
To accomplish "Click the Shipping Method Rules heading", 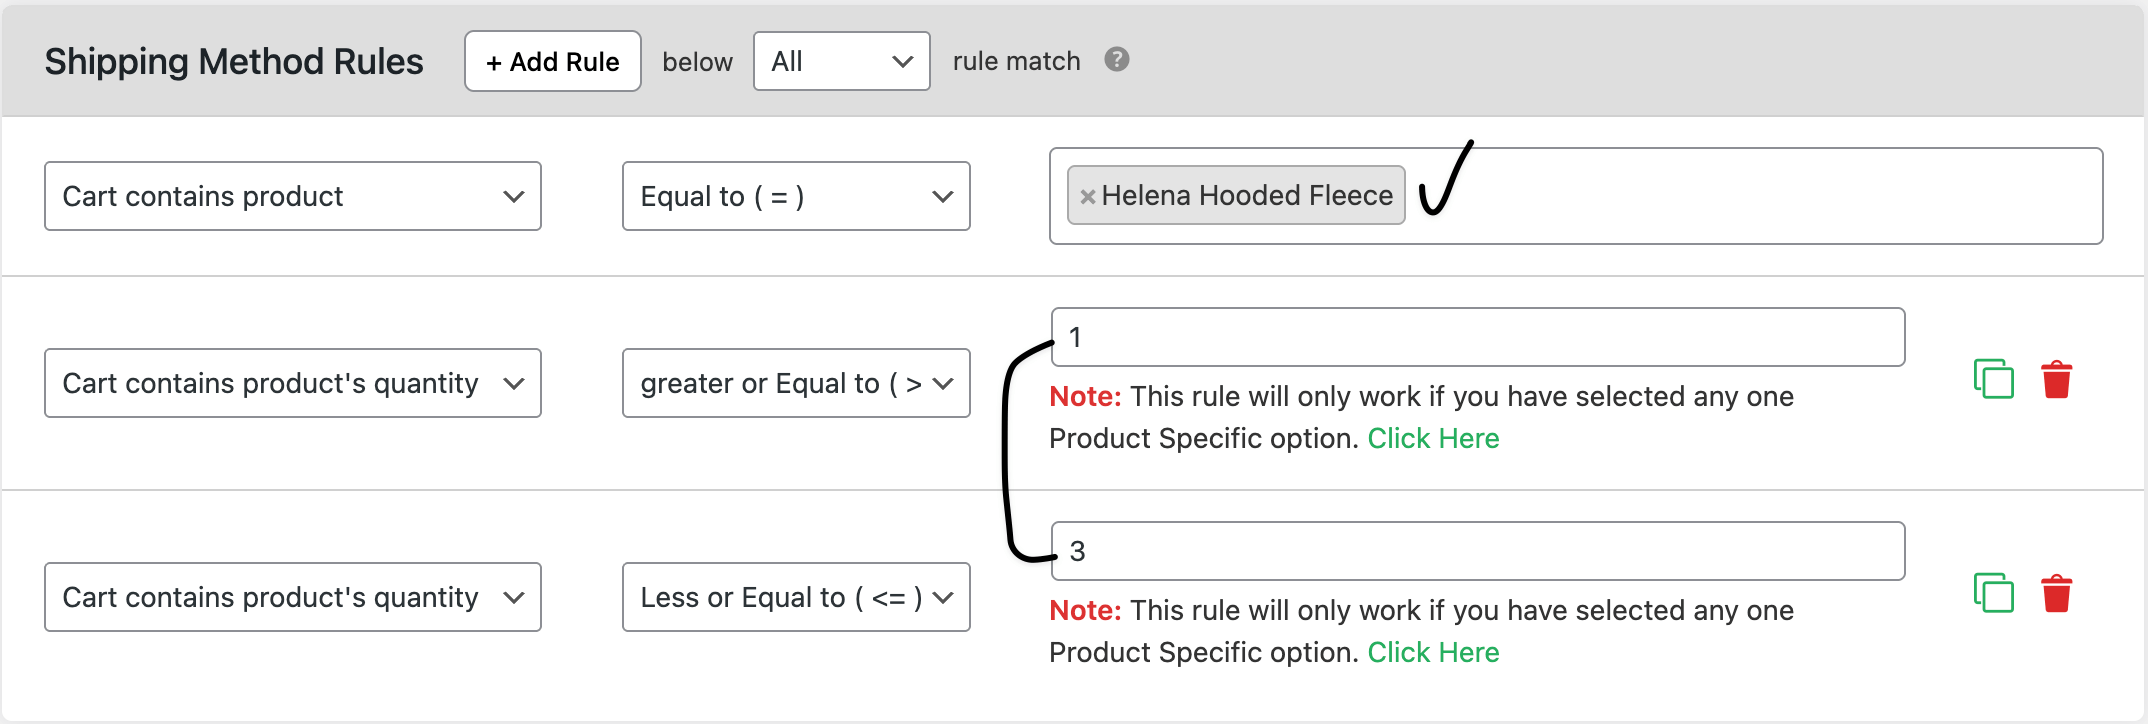I will point(234,62).
